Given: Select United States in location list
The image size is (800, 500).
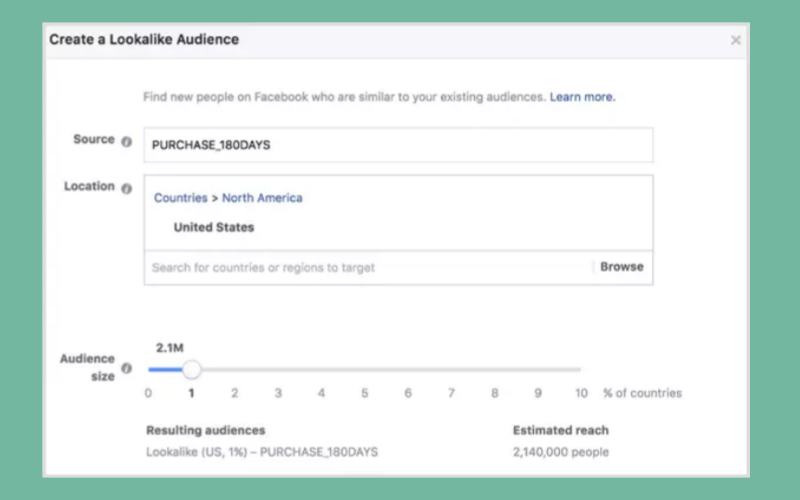Looking at the screenshot, I should [214, 228].
